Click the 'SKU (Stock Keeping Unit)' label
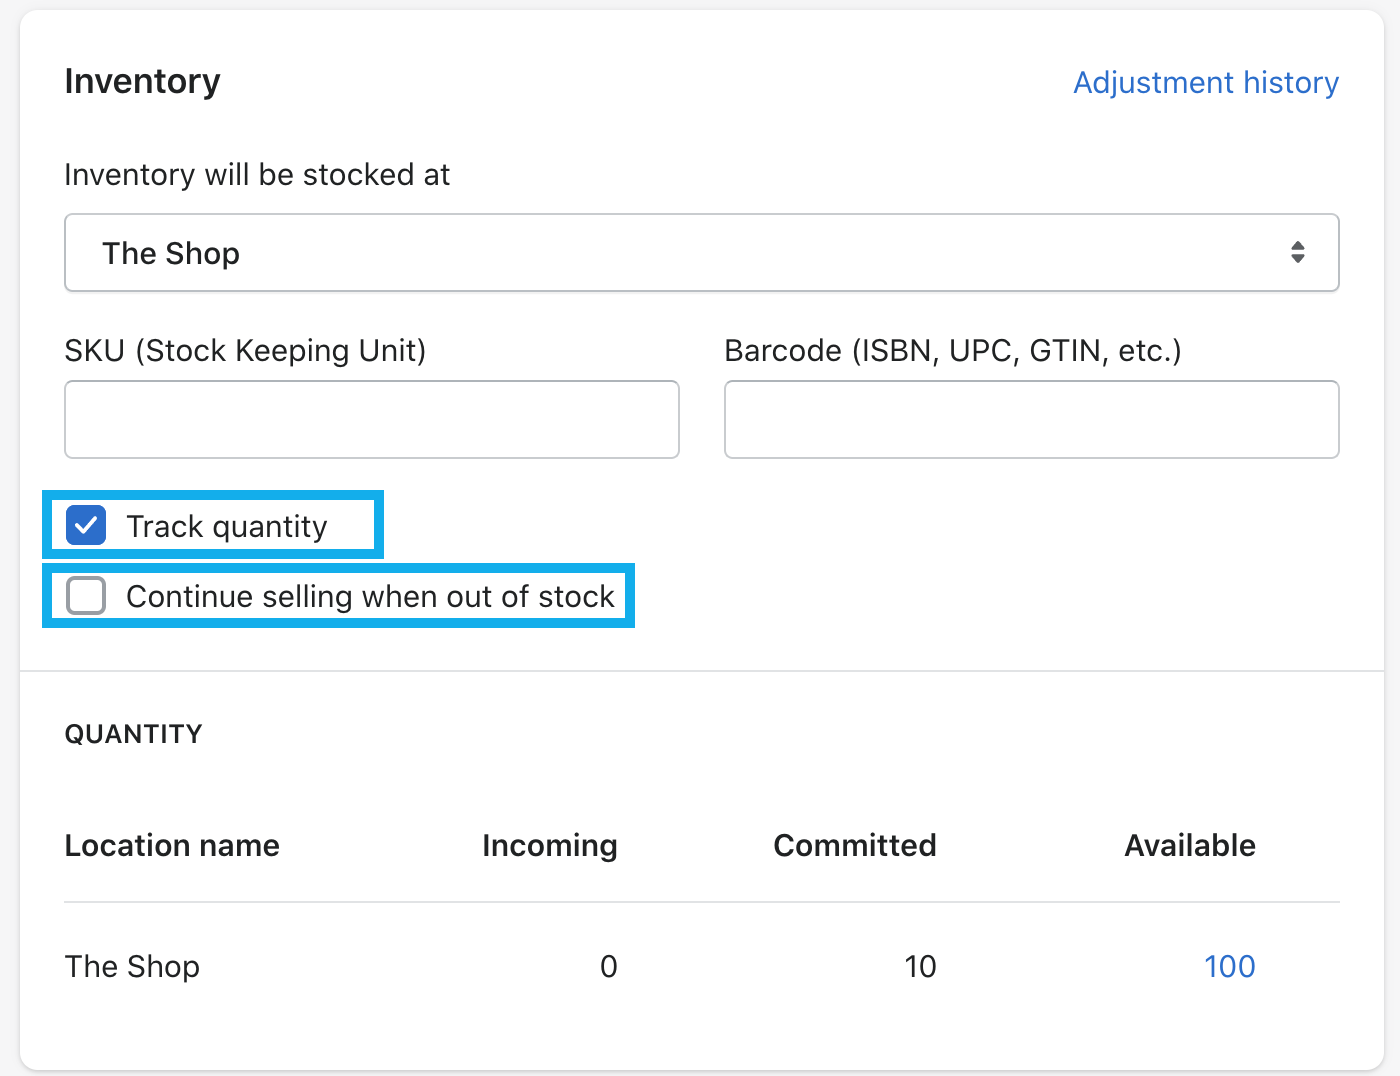The image size is (1400, 1076). [x=245, y=351]
